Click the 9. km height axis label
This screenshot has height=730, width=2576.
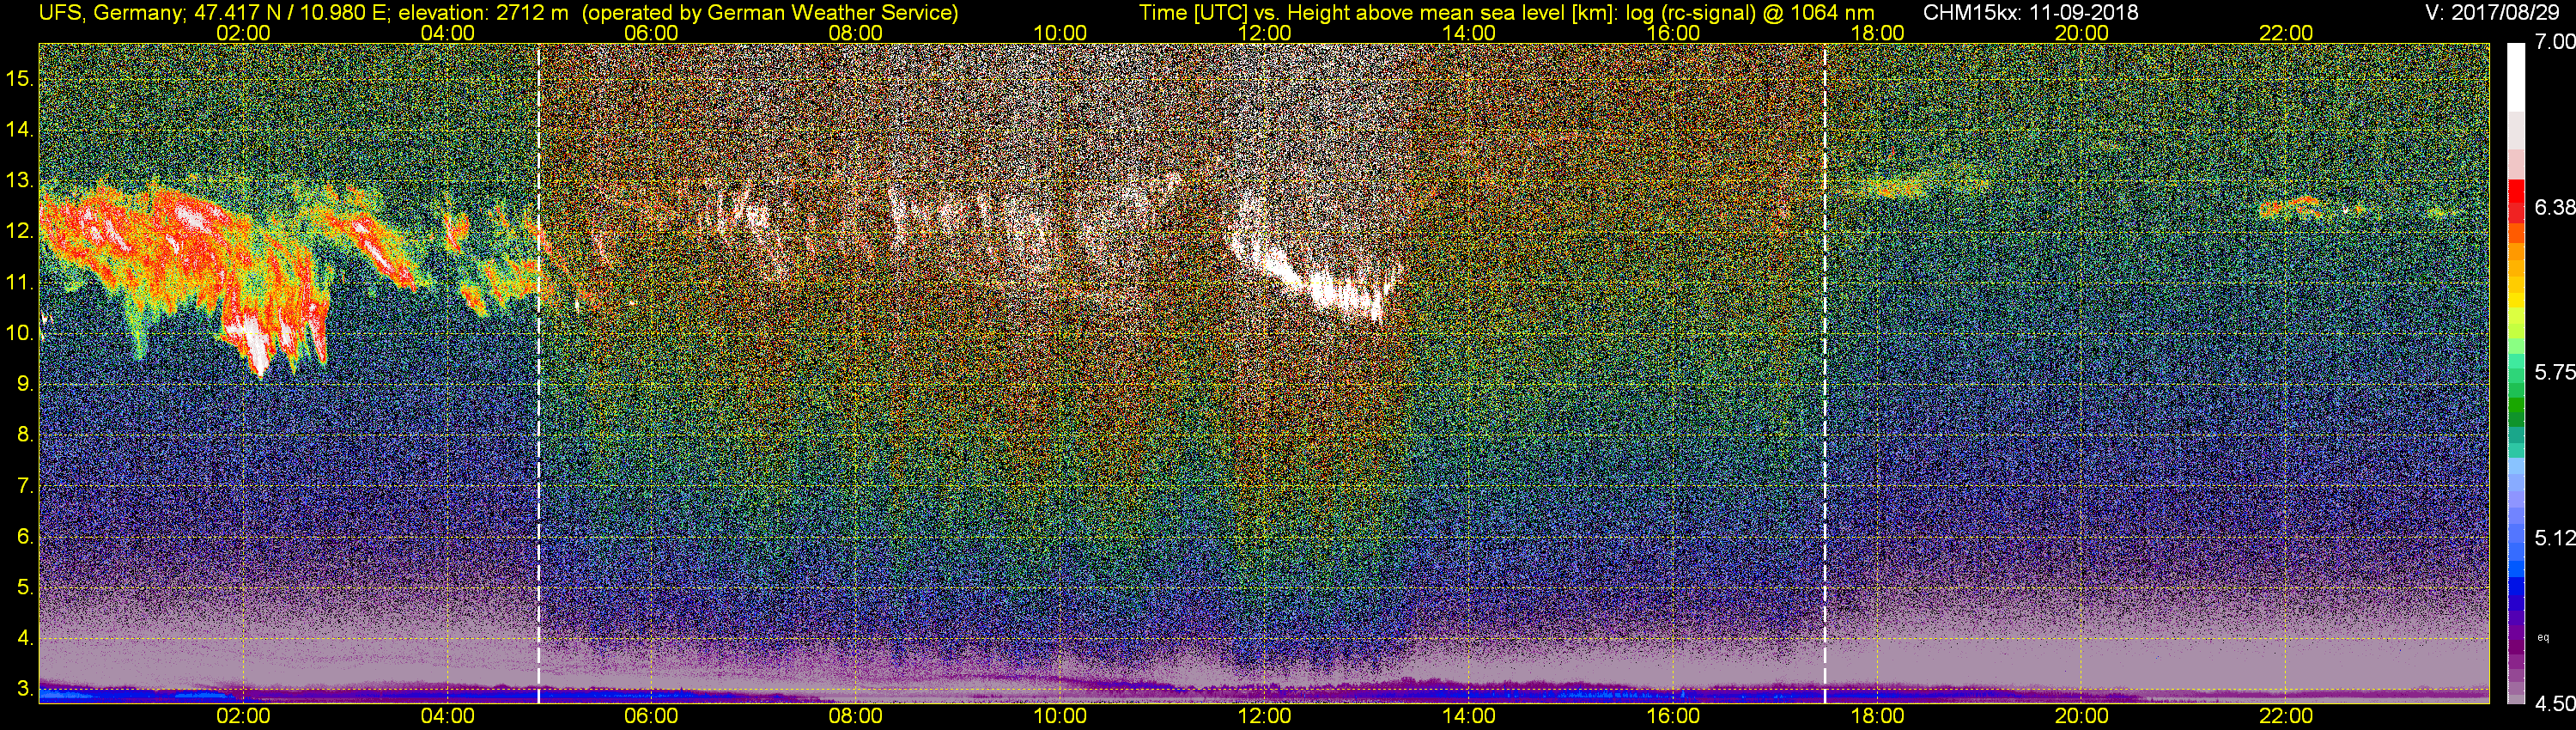pos(25,384)
